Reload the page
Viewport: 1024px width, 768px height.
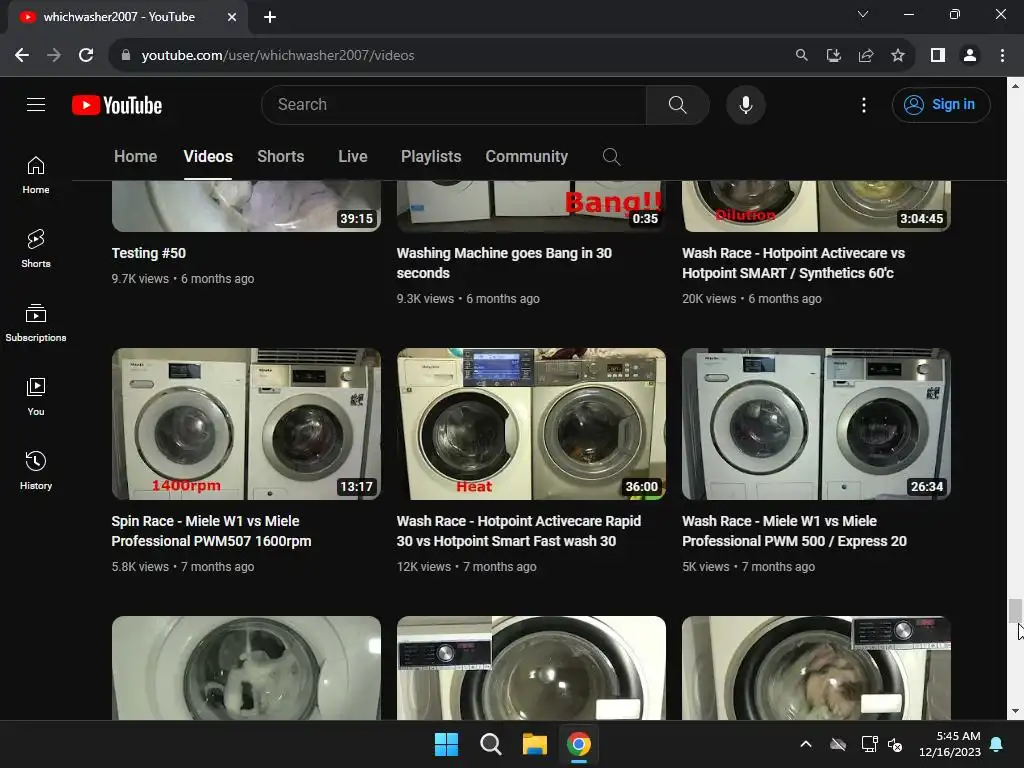(x=86, y=56)
